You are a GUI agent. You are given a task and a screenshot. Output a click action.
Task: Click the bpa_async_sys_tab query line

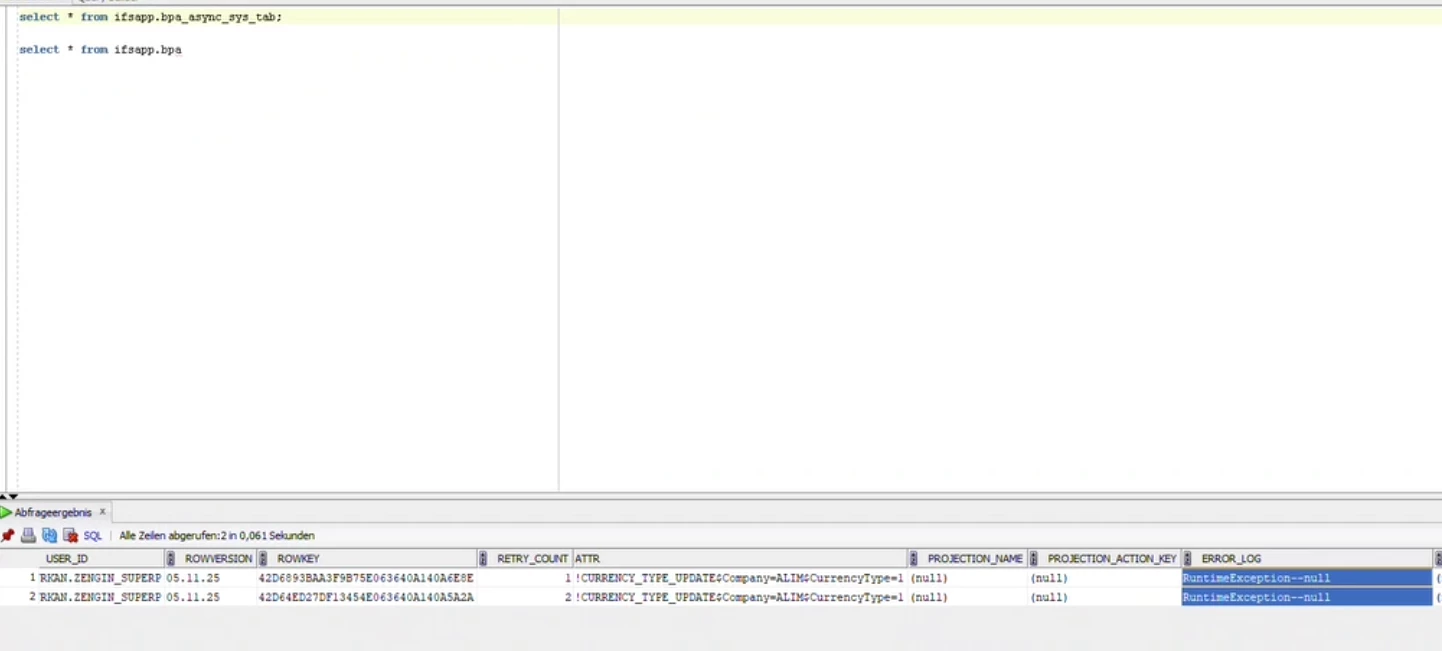click(x=151, y=17)
